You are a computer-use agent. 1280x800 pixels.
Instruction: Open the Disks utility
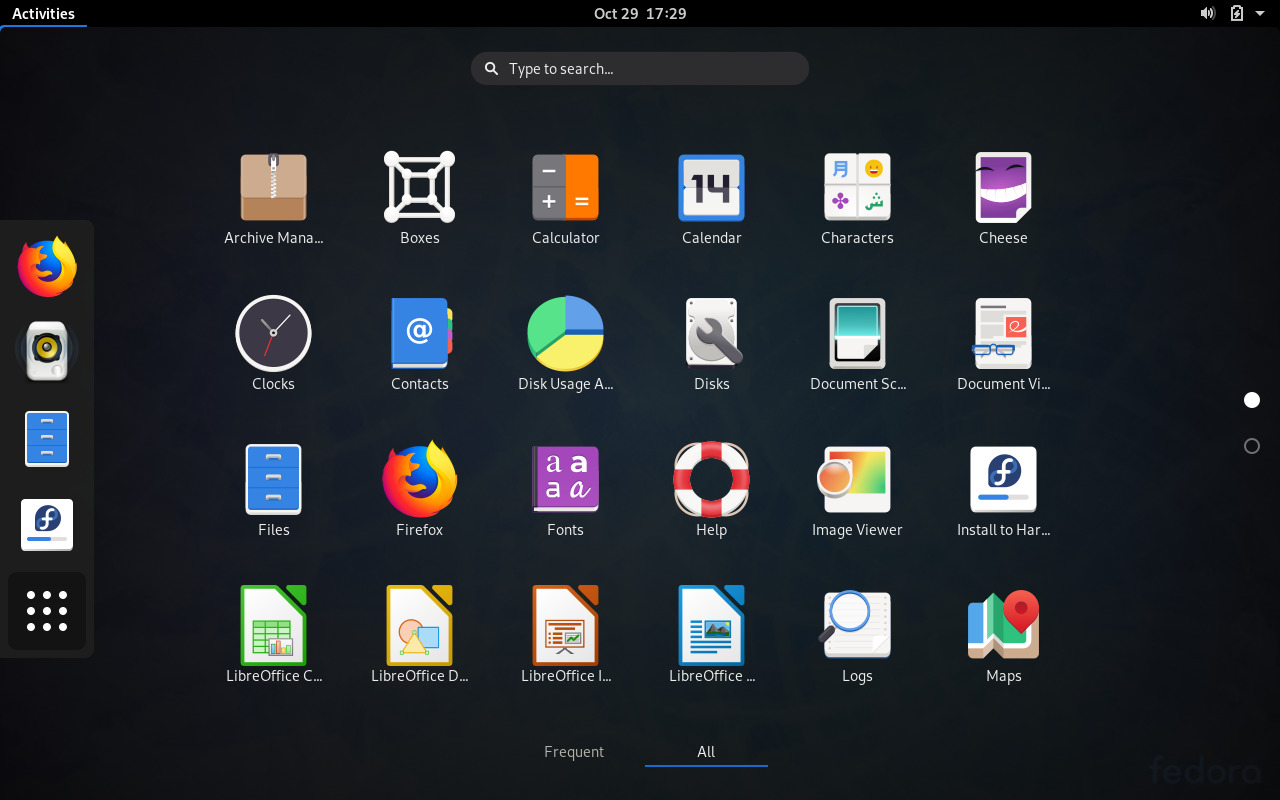(x=711, y=333)
